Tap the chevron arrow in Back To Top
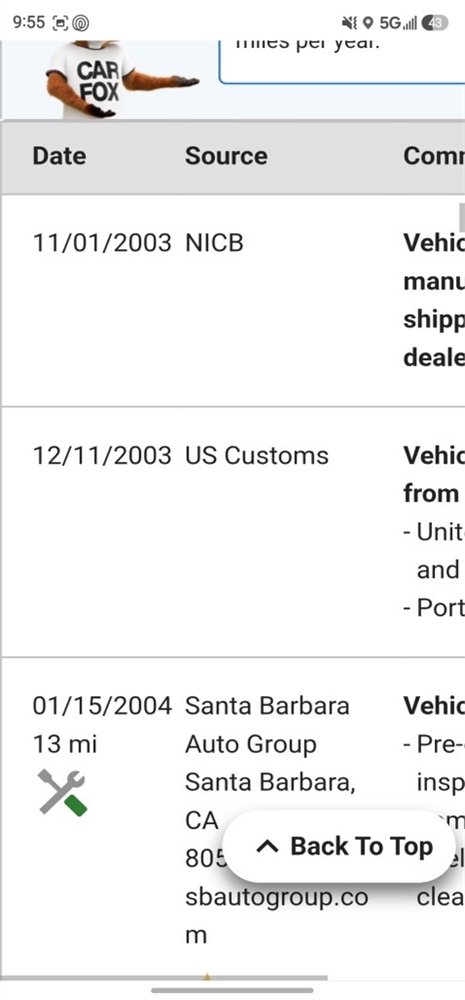This screenshot has width=465, height=1000. [267, 847]
